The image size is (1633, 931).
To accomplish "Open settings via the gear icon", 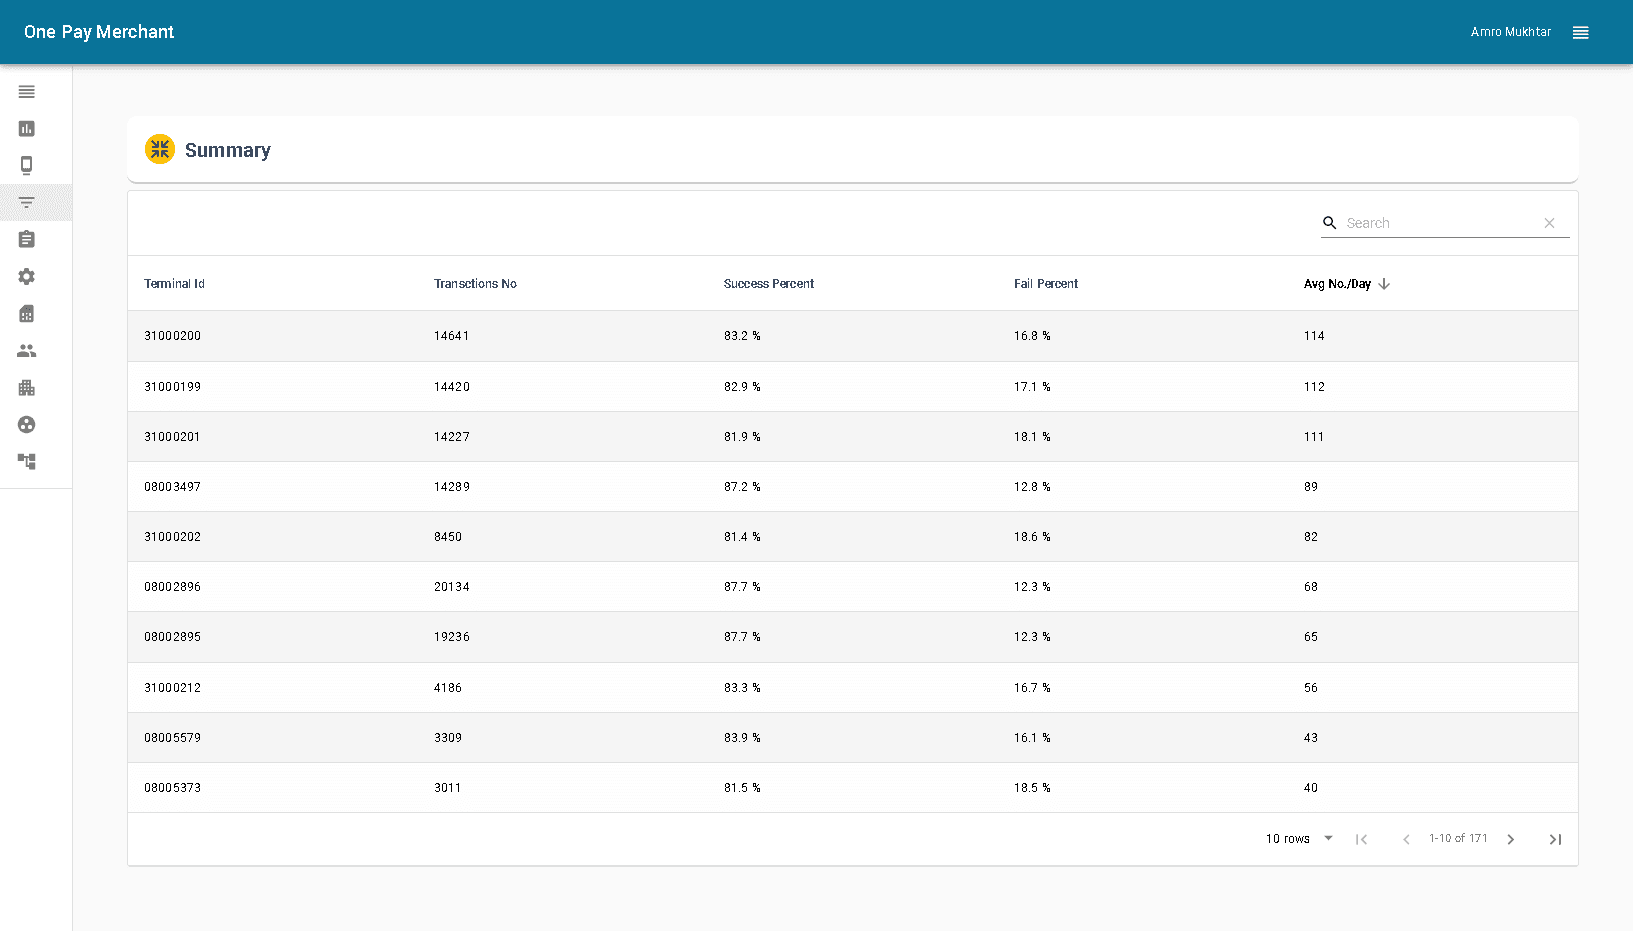I will click(x=26, y=276).
